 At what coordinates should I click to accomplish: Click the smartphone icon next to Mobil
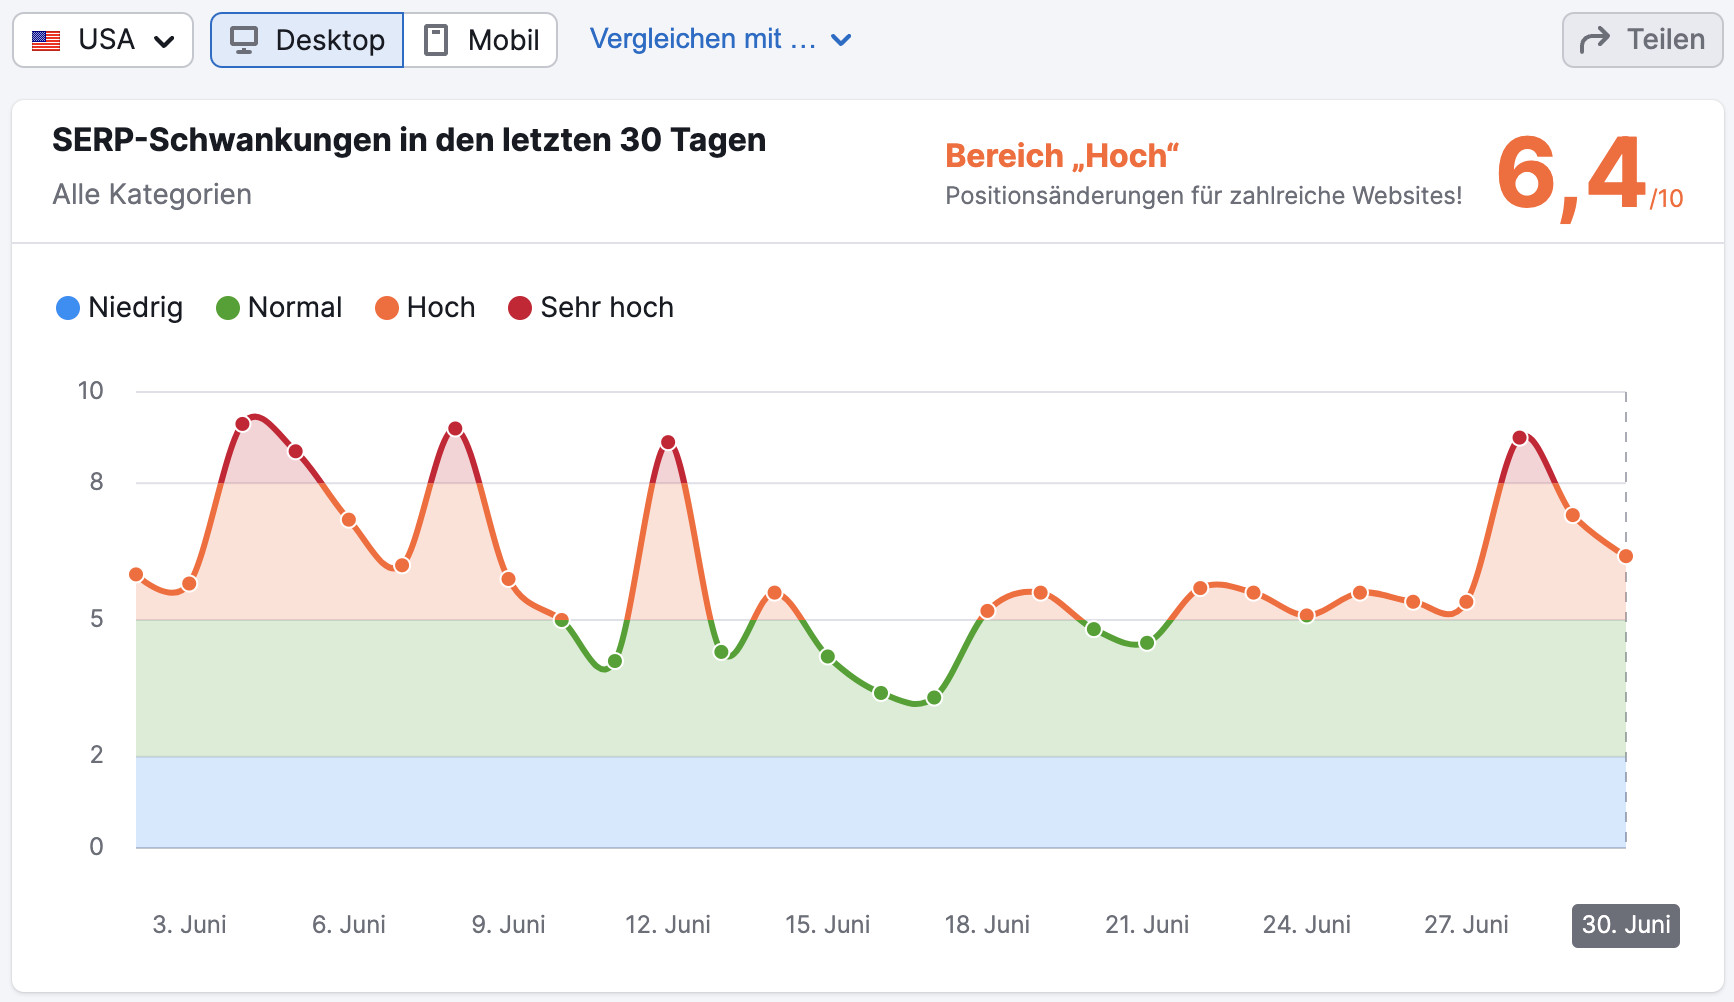click(x=434, y=39)
